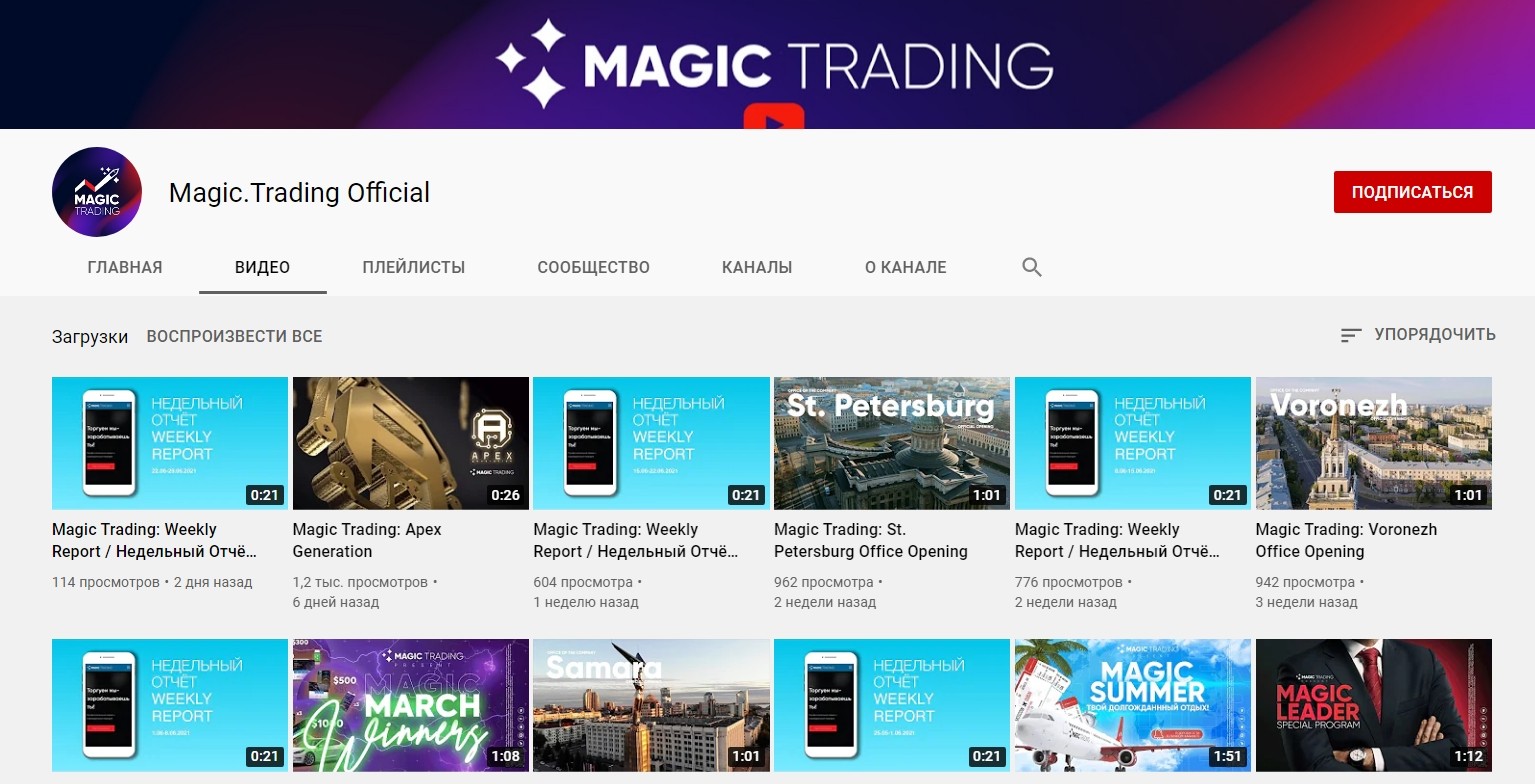Open the Voronezh video thumbnail
This screenshot has width=1535, height=784.
point(1374,443)
